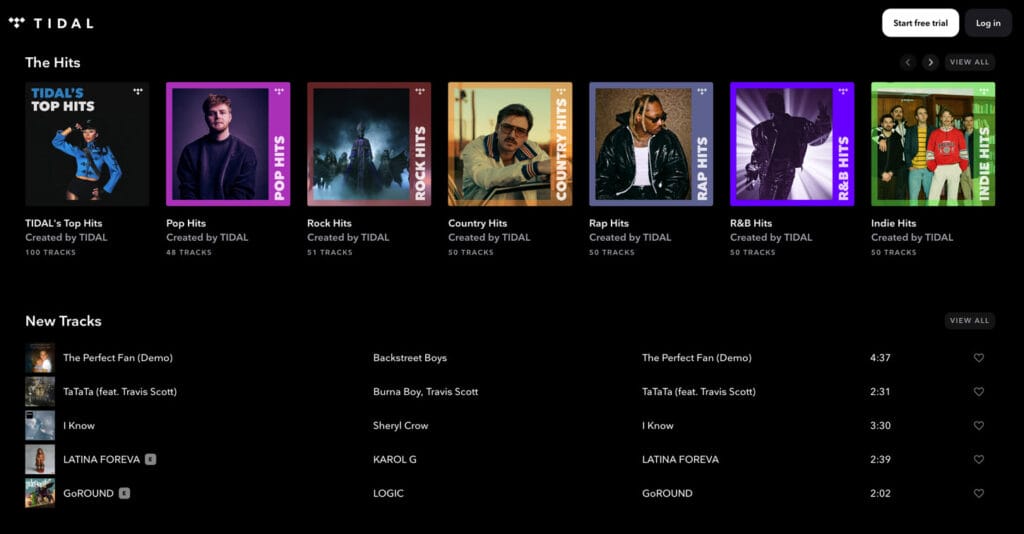Open Backstreet Boys artist page
Viewport: 1024px width, 534px height.
click(410, 358)
